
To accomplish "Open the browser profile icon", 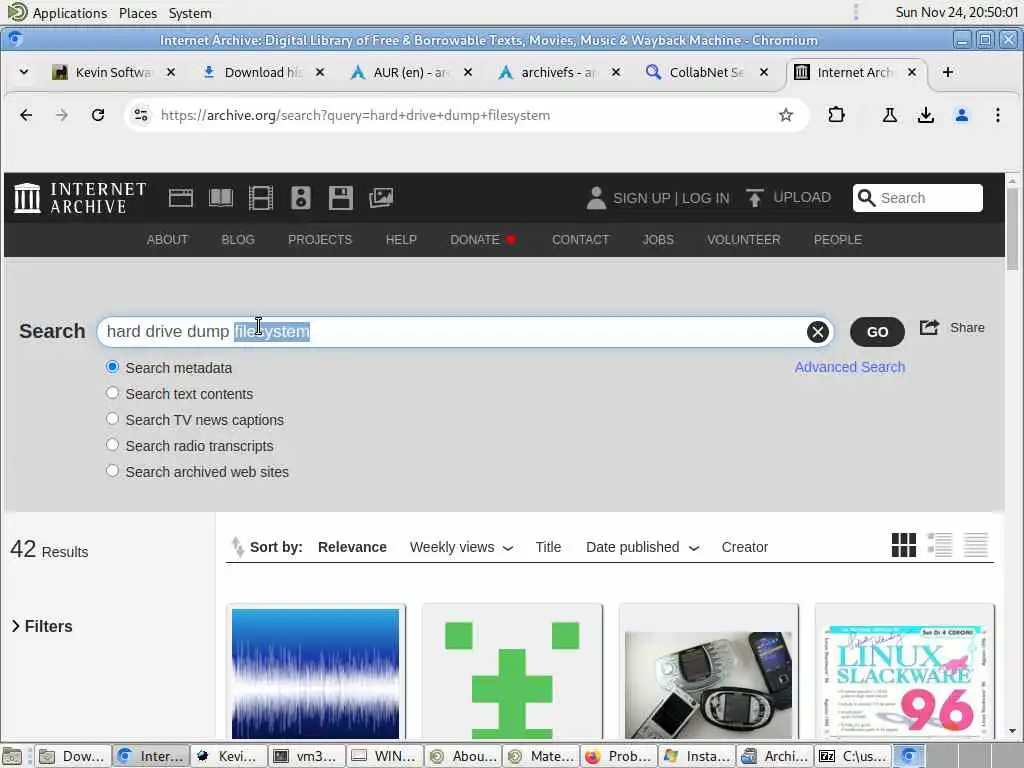I will pos(961,116).
